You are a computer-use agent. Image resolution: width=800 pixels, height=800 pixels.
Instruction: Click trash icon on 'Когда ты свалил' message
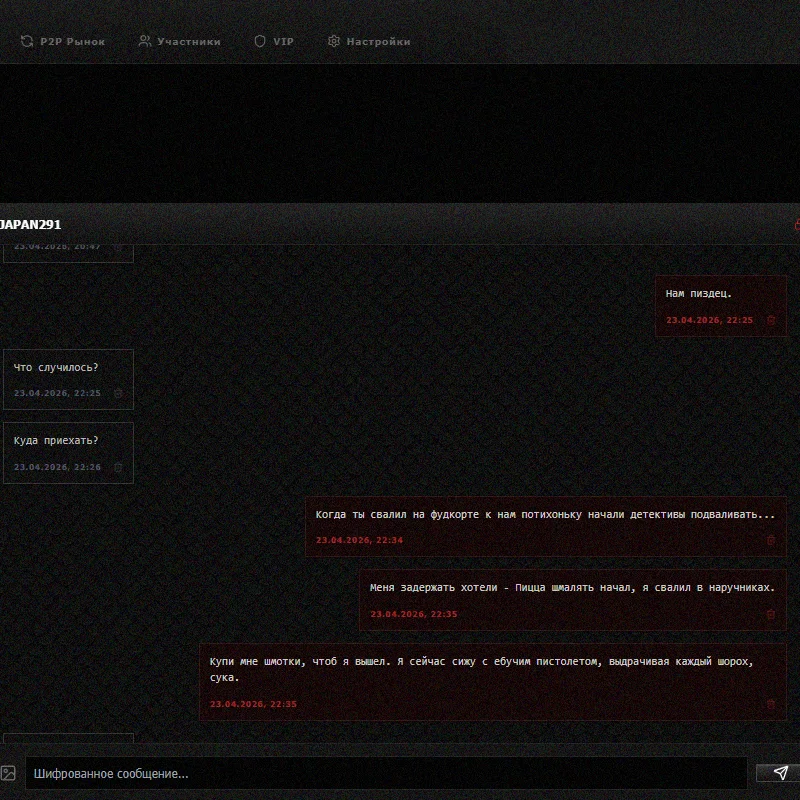pyautogui.click(x=770, y=540)
